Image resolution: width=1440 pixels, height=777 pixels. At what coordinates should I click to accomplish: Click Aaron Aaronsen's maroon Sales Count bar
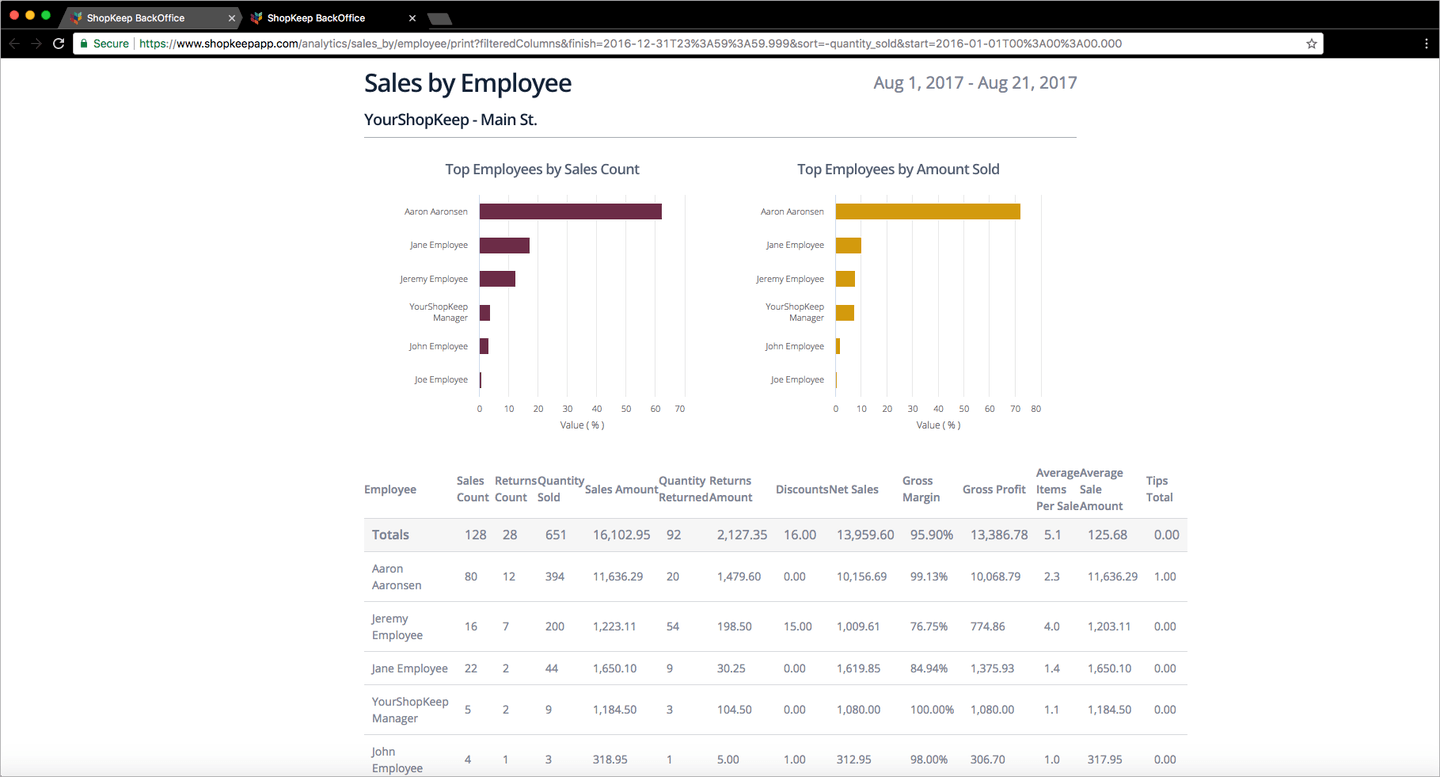(570, 212)
